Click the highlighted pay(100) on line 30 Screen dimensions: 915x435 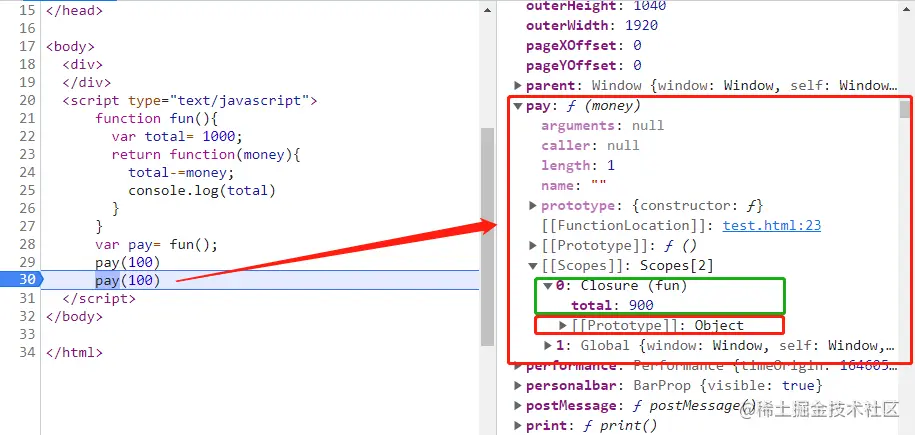tap(128, 280)
